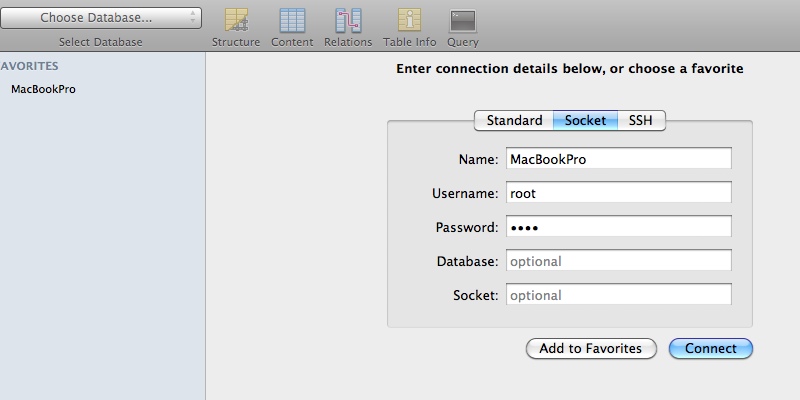This screenshot has height=400, width=800.
Task: Click the blue Connect button
Action: tap(711, 348)
